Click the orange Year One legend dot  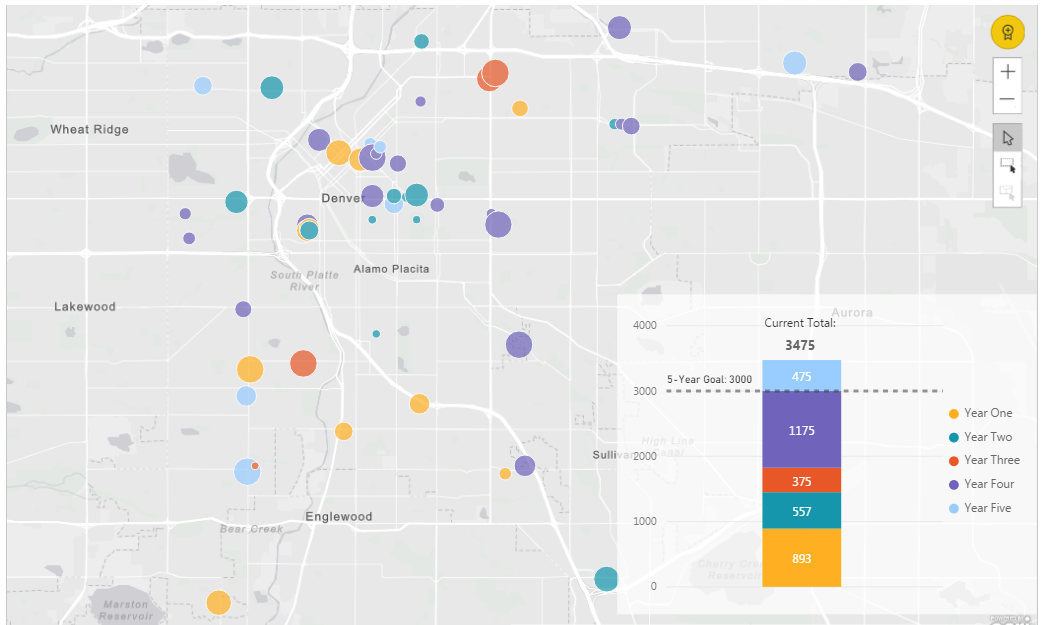click(x=954, y=414)
